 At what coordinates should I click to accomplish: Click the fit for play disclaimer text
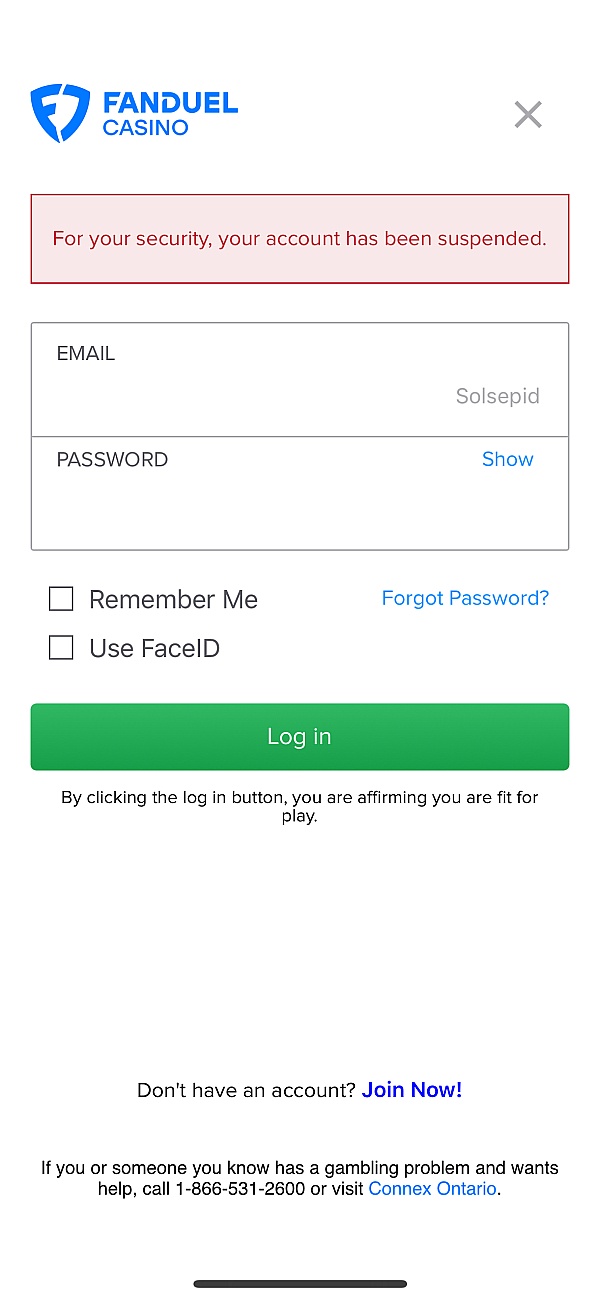[300, 806]
